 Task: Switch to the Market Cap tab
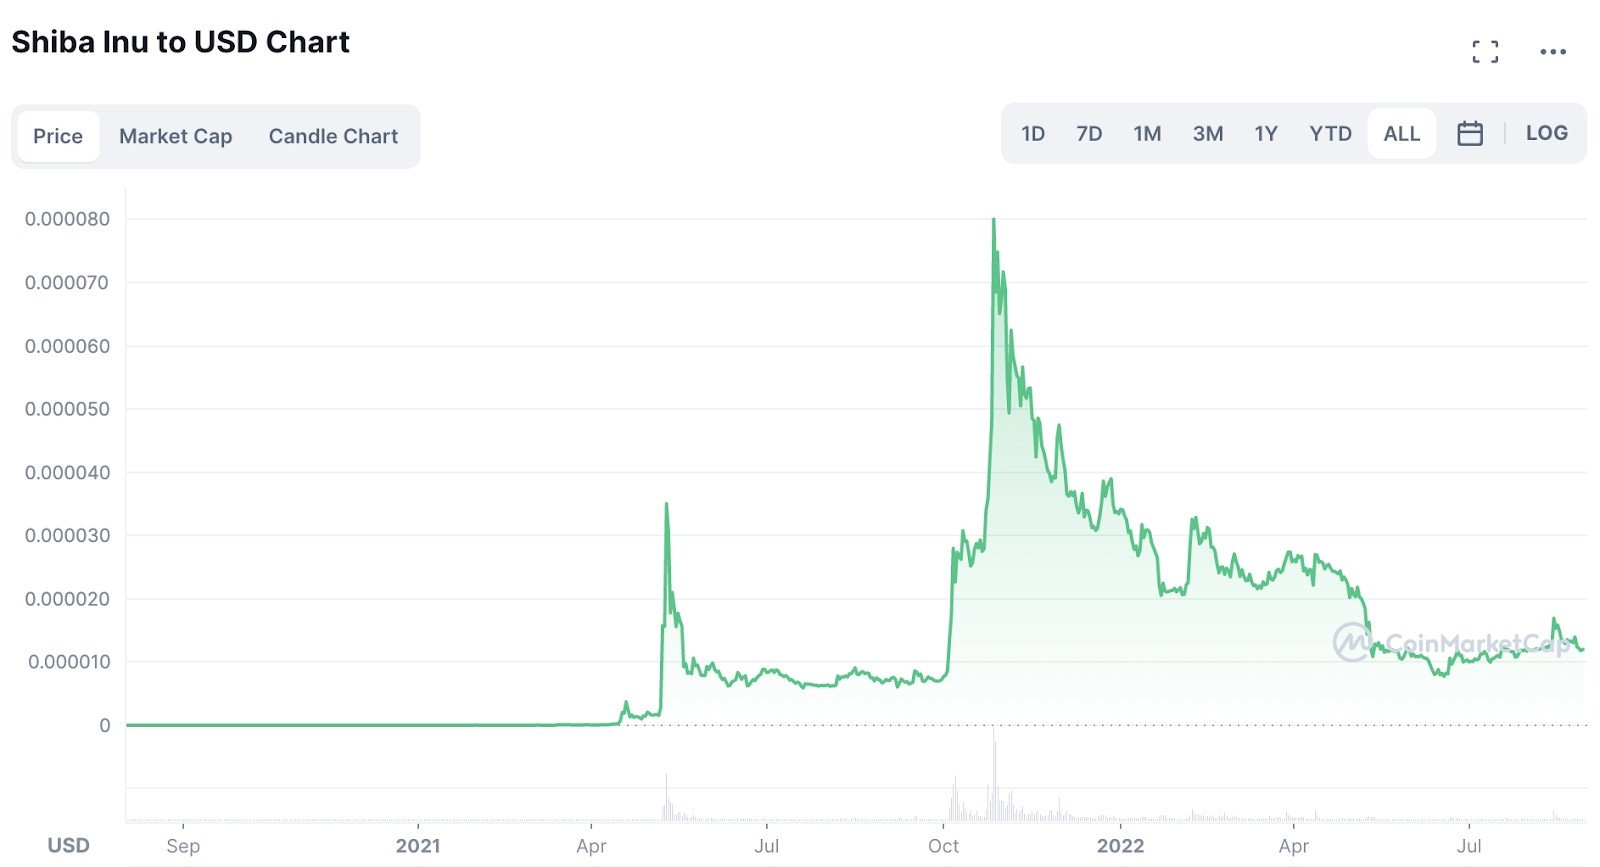[175, 136]
